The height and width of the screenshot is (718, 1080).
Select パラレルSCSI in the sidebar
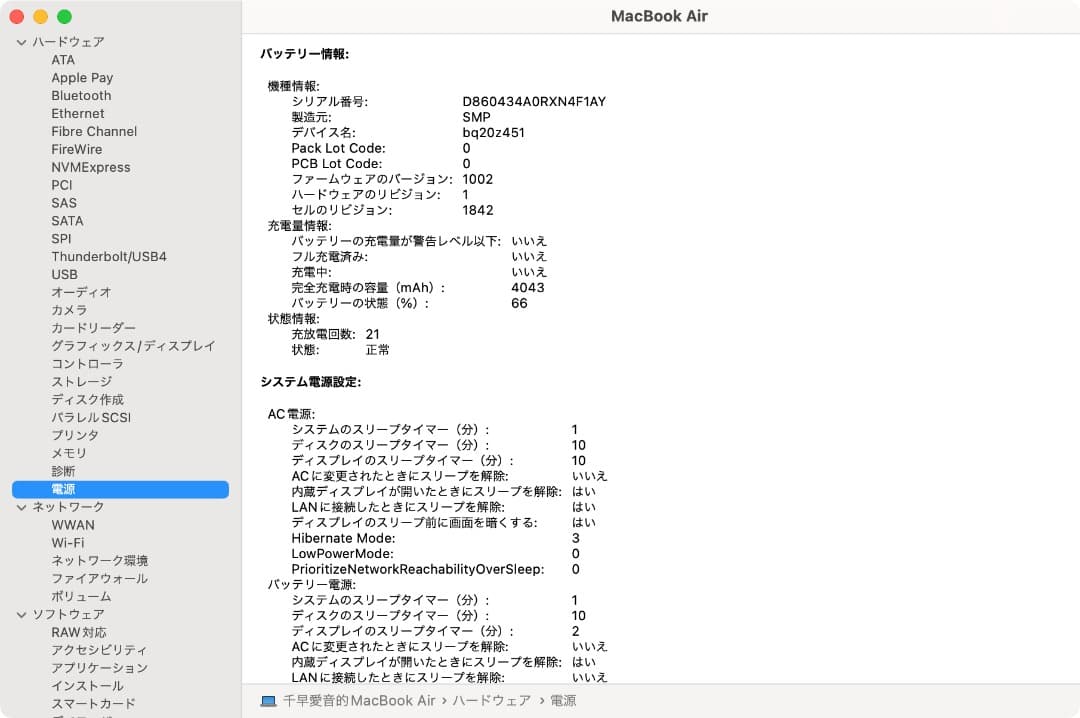click(91, 418)
